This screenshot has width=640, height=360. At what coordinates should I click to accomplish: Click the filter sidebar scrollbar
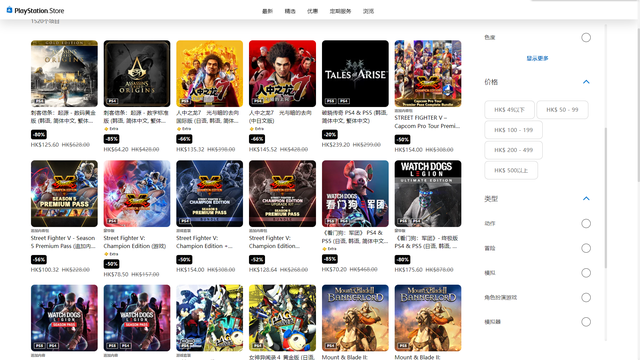pyautogui.click(x=606, y=198)
